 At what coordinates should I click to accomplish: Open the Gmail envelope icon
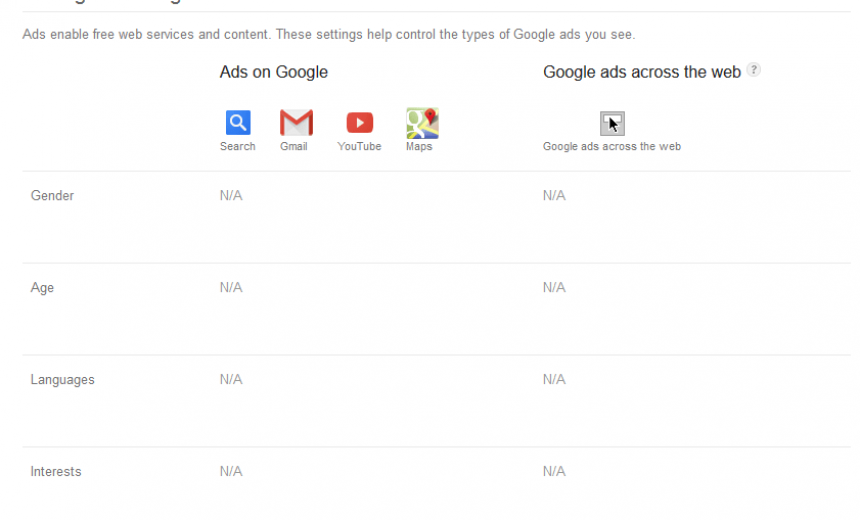click(x=296, y=123)
